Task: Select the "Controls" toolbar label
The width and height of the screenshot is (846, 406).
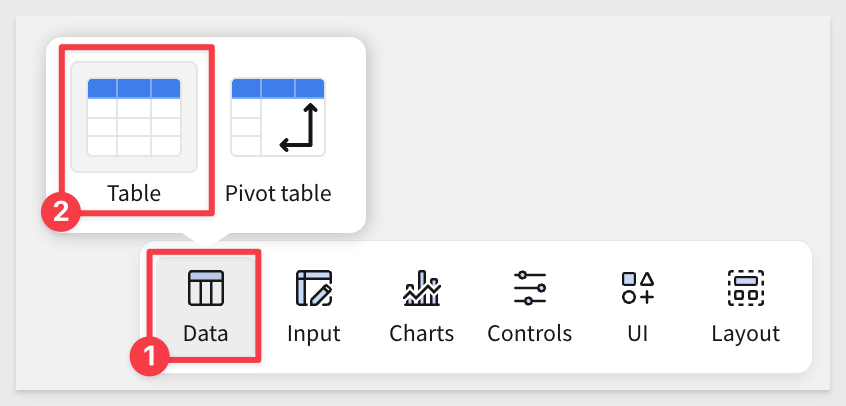Action: [x=529, y=333]
